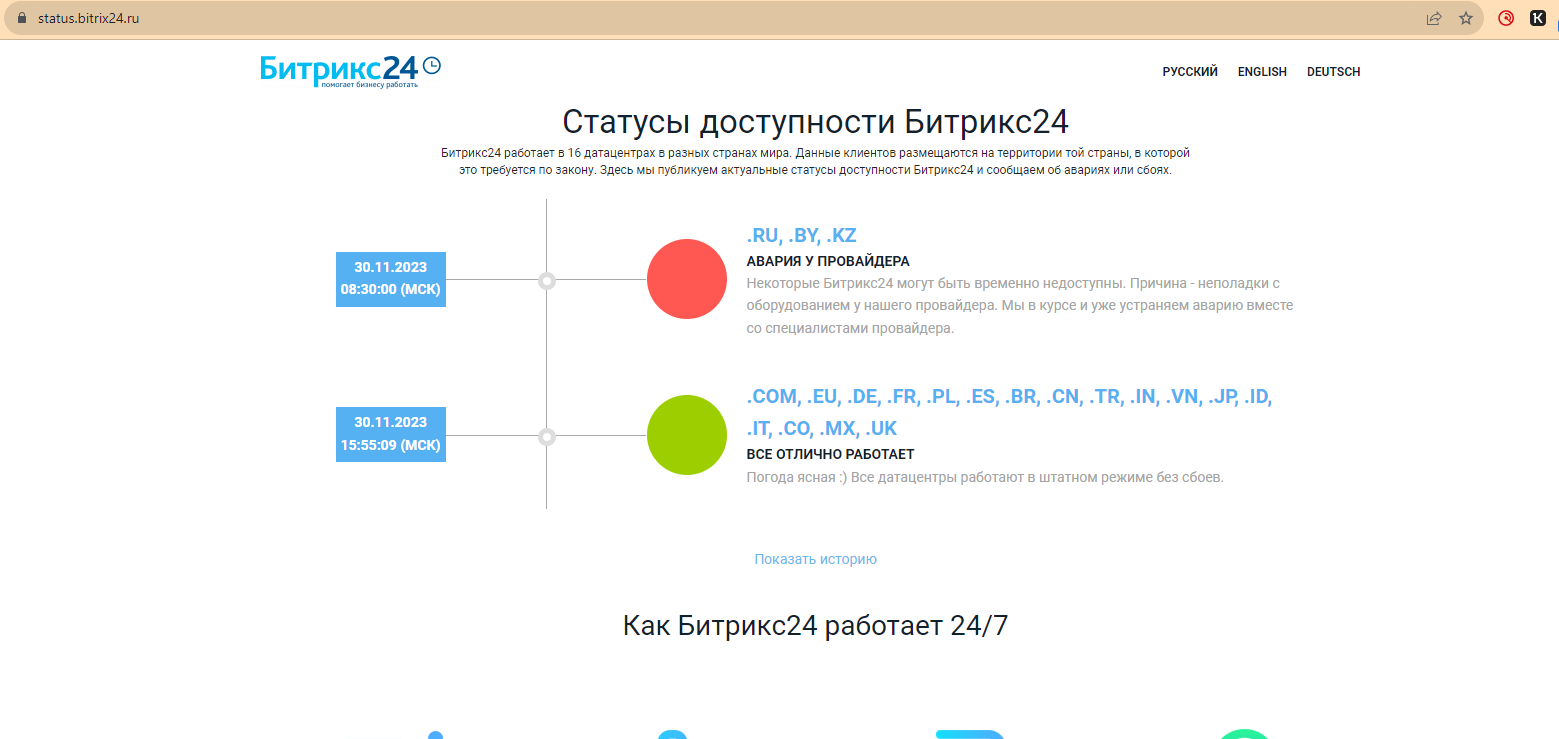This screenshot has width=1559, height=739.
Task: Click Показать историю link
Action: (x=815, y=559)
